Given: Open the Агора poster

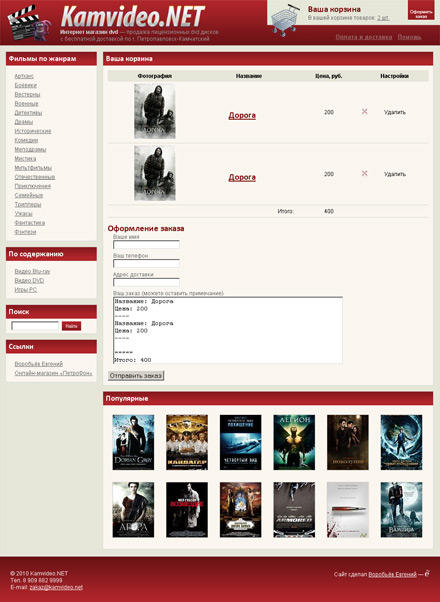Looking at the screenshot, I should pos(133,510).
